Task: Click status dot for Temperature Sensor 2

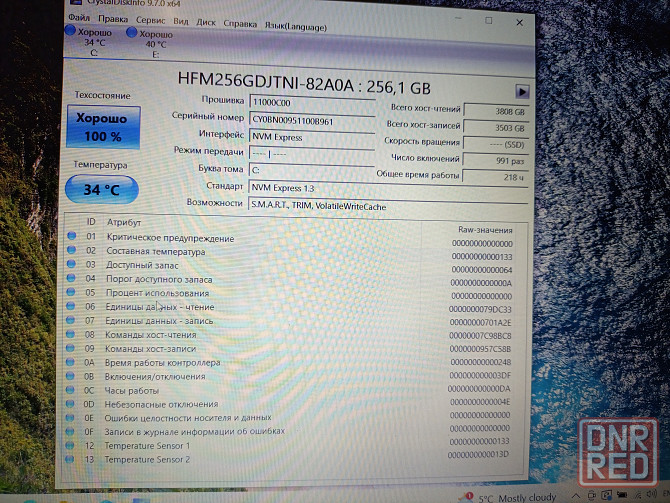Action: click(x=73, y=459)
